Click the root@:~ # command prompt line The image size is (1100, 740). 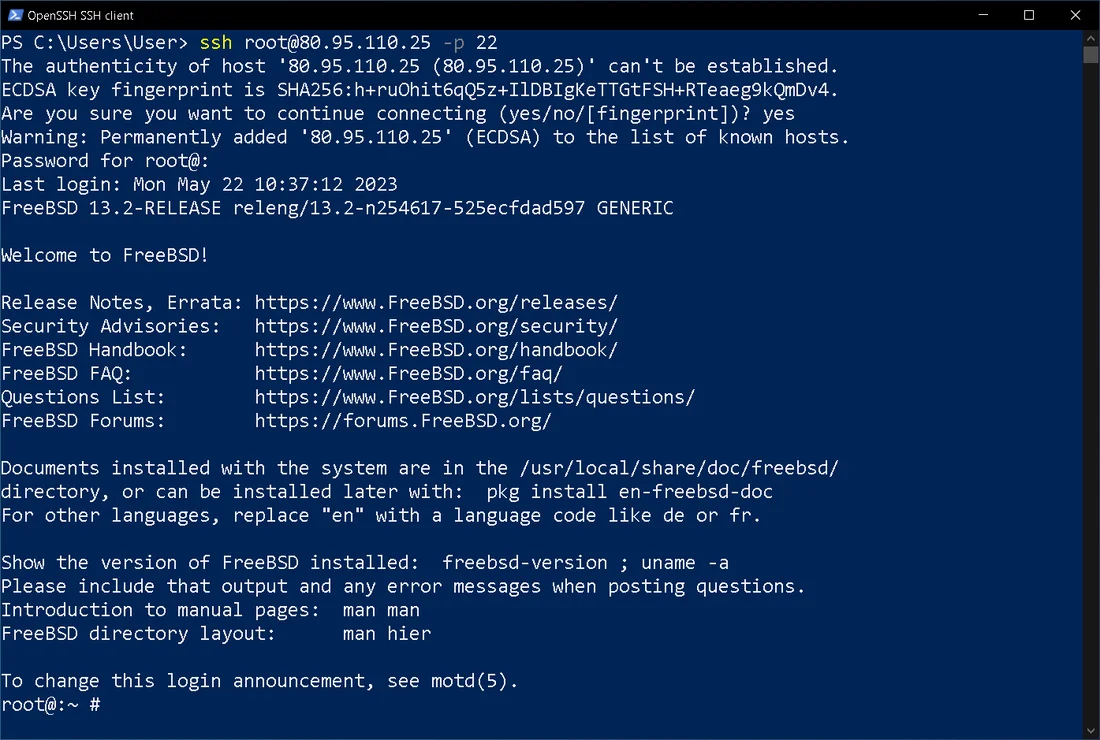(x=50, y=705)
